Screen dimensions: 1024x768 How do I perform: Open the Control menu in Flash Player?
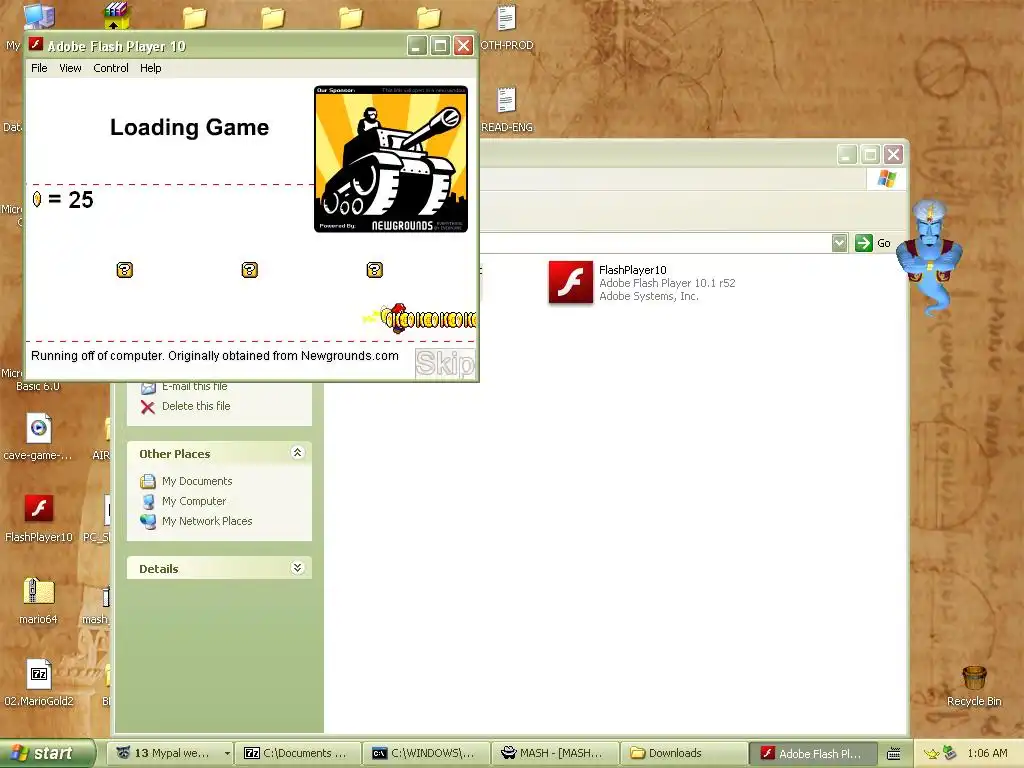pos(110,68)
